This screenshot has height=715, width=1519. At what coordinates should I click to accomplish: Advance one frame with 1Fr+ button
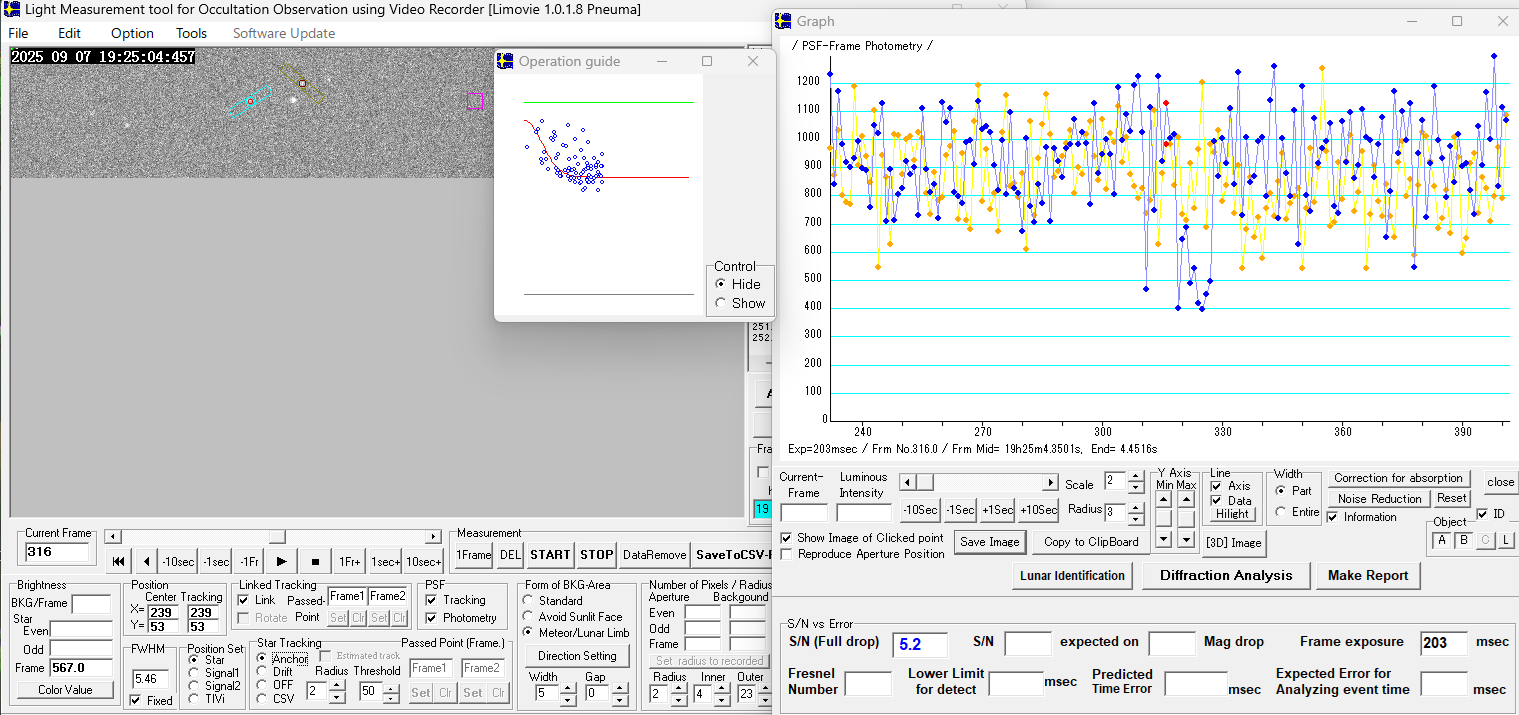tap(349, 561)
